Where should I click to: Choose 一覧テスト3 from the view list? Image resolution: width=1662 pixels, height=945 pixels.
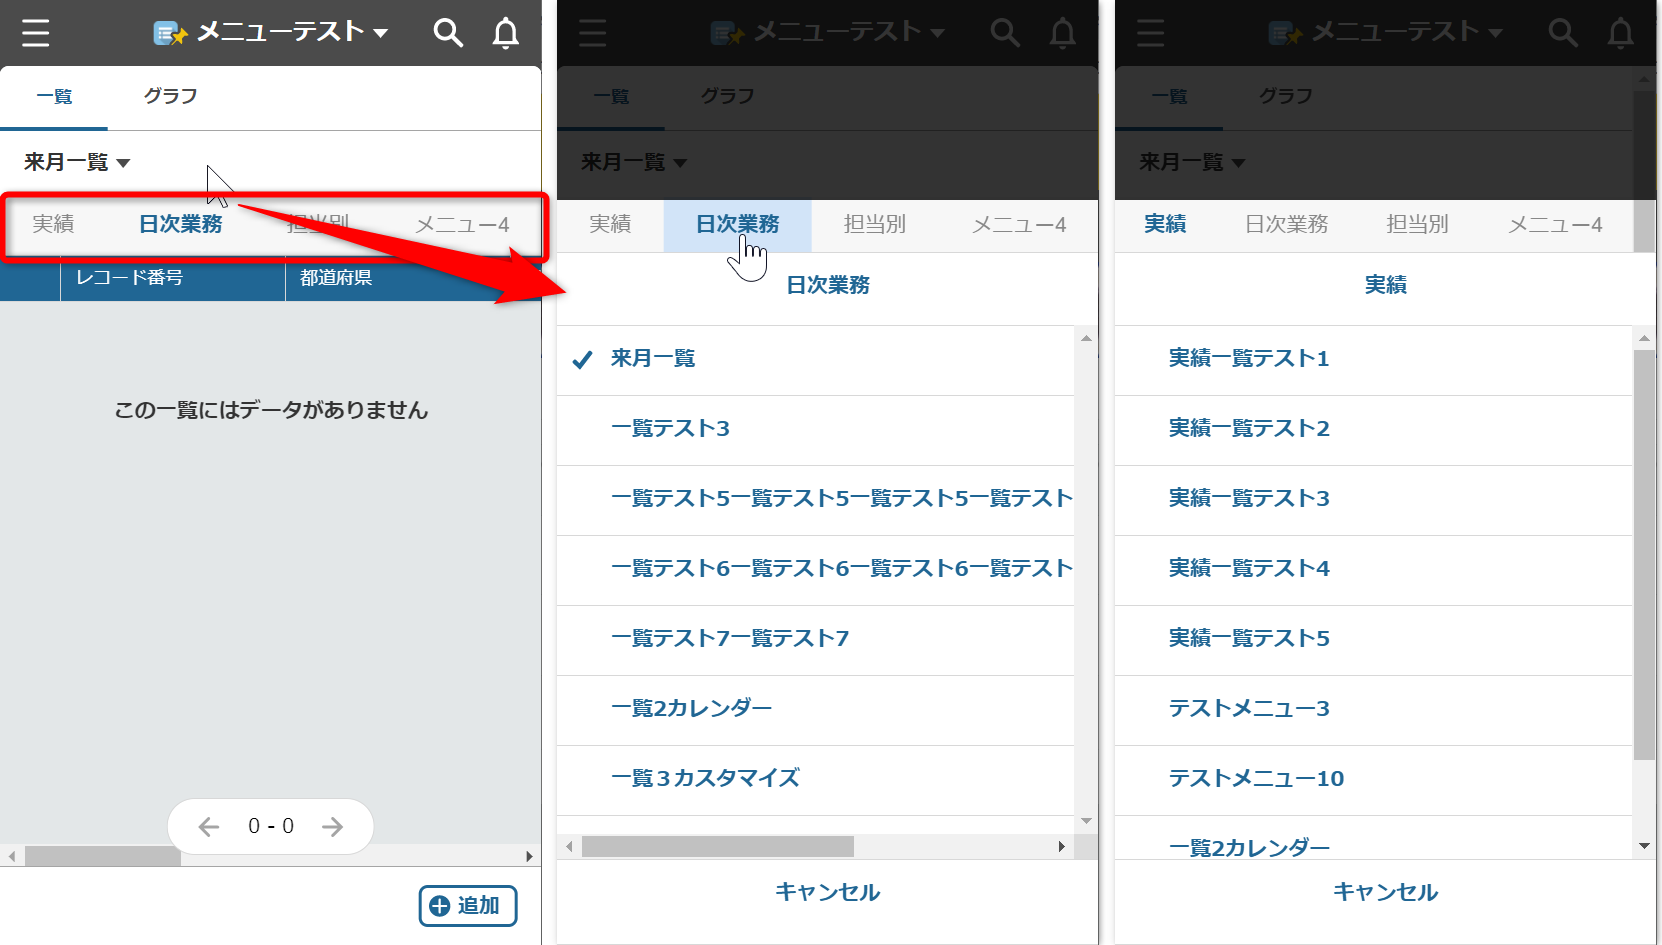pyautogui.click(x=670, y=429)
